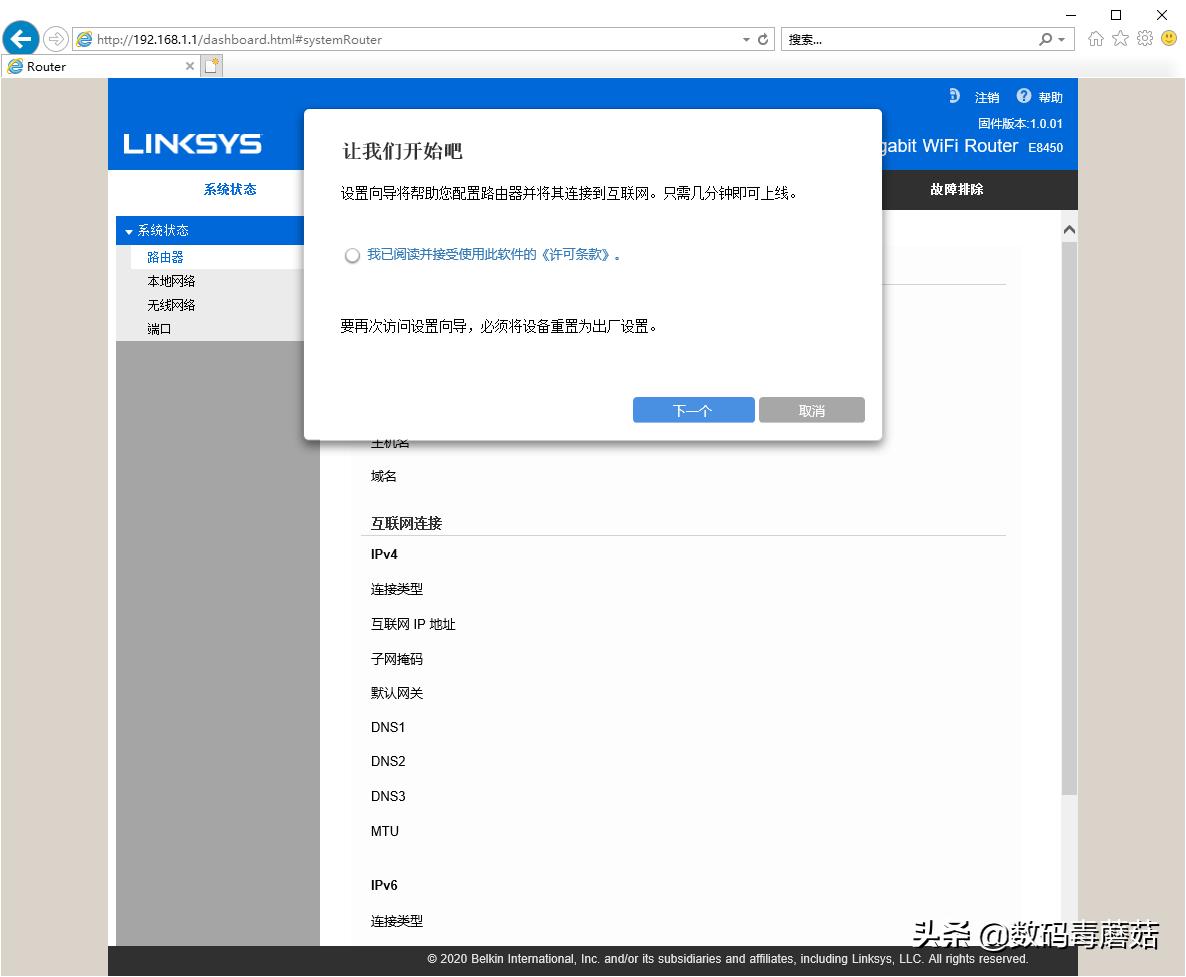Click the DNS3 label
Viewport: 1186px width, 977px height.
pos(388,796)
